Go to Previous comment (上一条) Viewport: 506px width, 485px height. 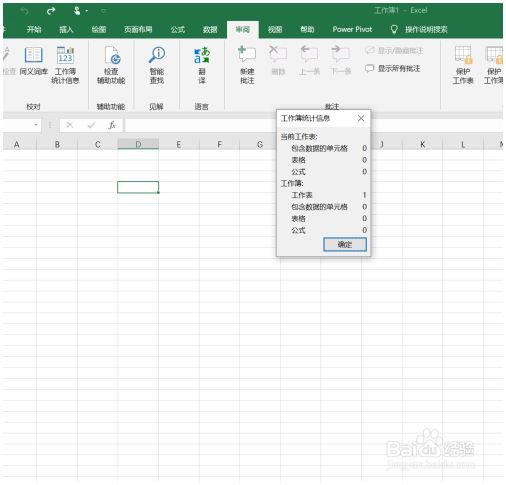(x=309, y=61)
